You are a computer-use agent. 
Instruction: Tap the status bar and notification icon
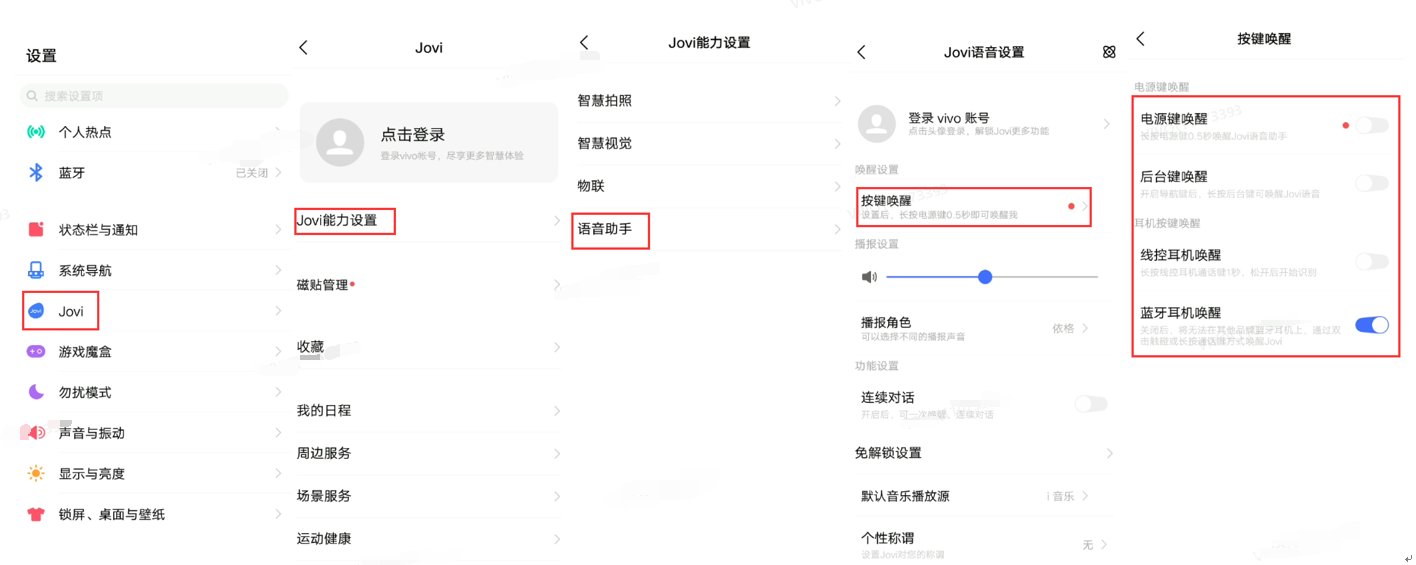[36, 230]
